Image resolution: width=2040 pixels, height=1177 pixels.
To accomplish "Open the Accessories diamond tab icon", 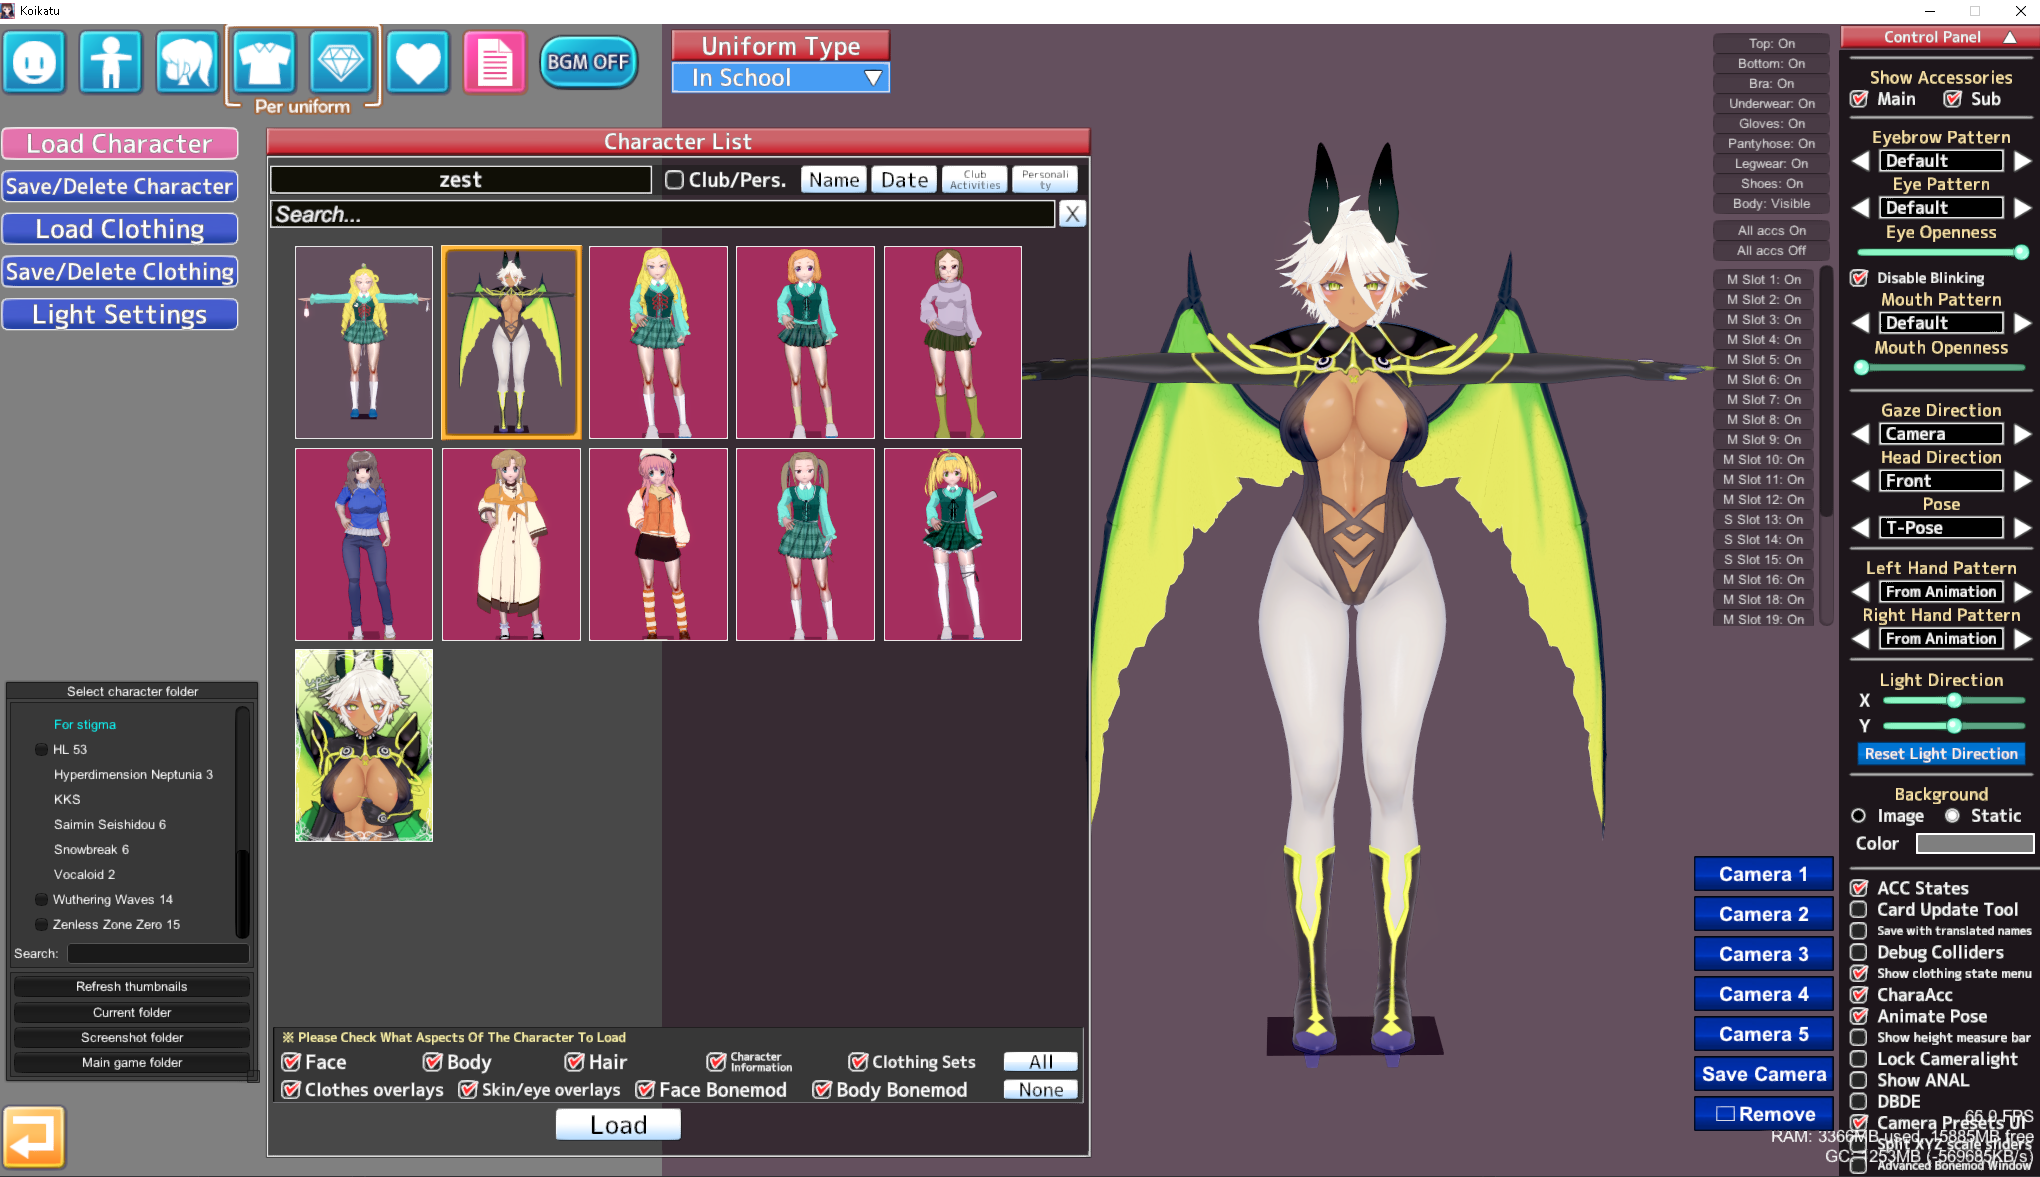I will point(340,62).
